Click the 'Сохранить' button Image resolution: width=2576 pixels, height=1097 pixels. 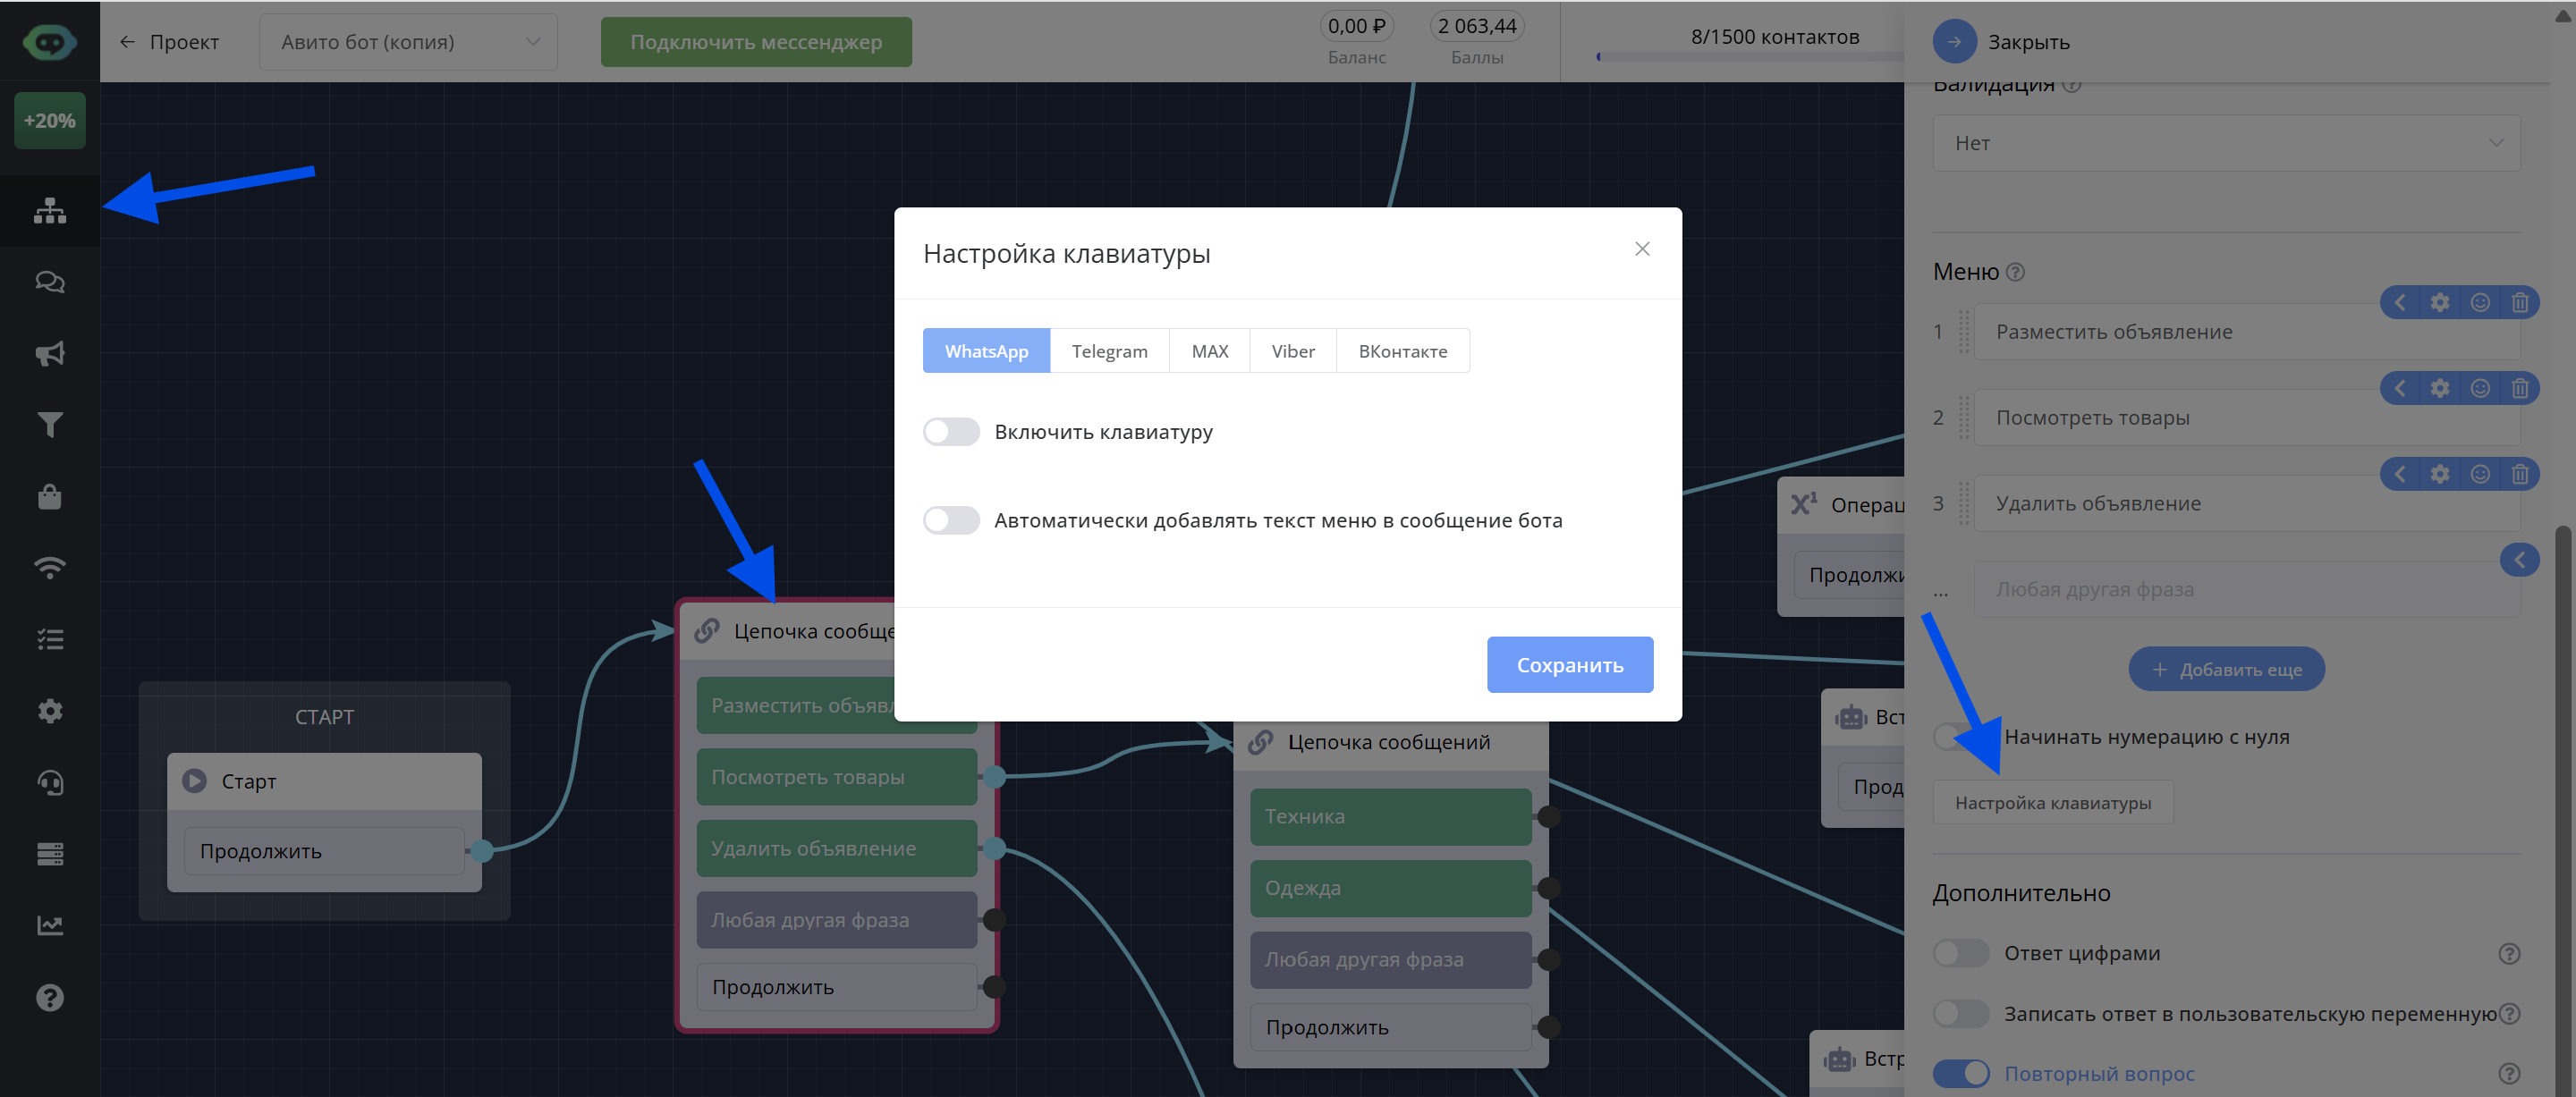[1569, 664]
